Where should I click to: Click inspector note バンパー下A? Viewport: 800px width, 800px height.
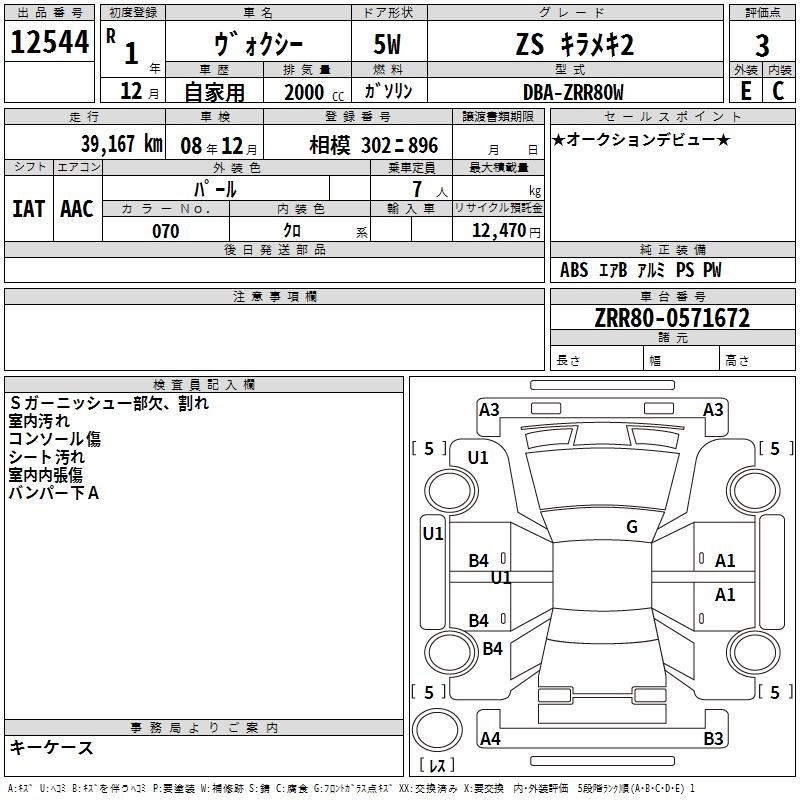pyautogui.click(x=54, y=493)
